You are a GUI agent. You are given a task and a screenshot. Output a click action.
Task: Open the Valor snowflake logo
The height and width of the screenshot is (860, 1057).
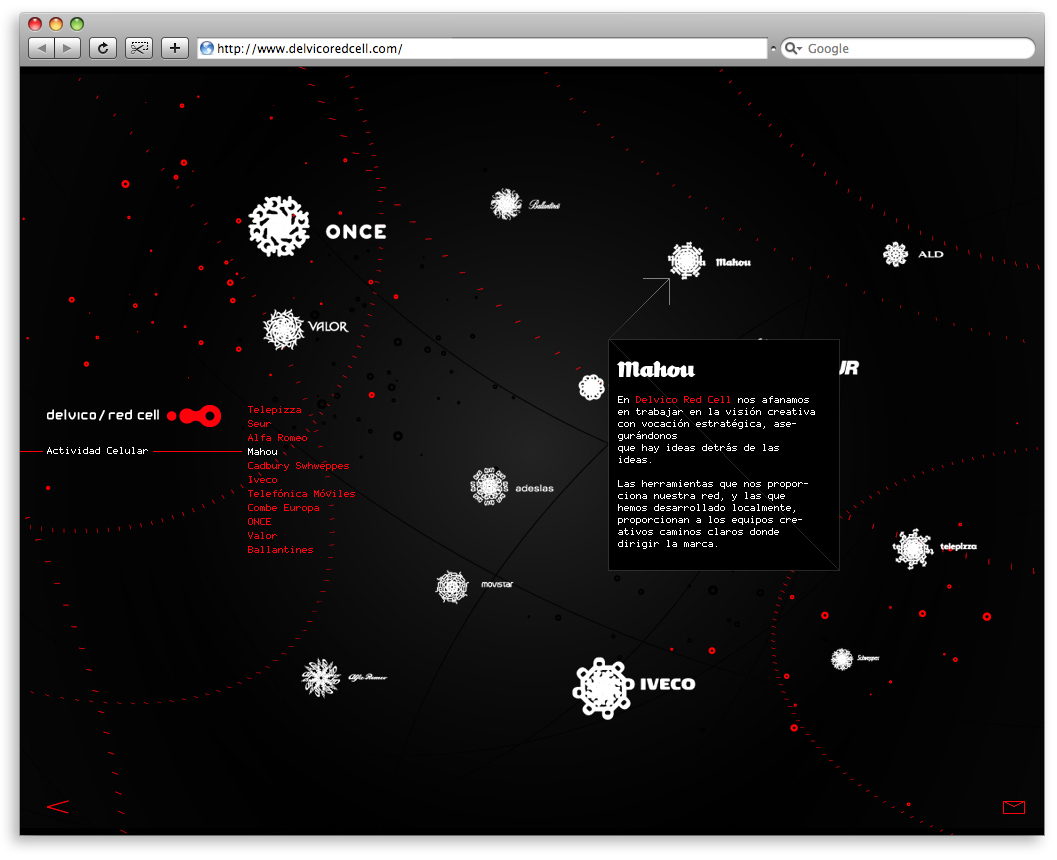click(x=283, y=329)
